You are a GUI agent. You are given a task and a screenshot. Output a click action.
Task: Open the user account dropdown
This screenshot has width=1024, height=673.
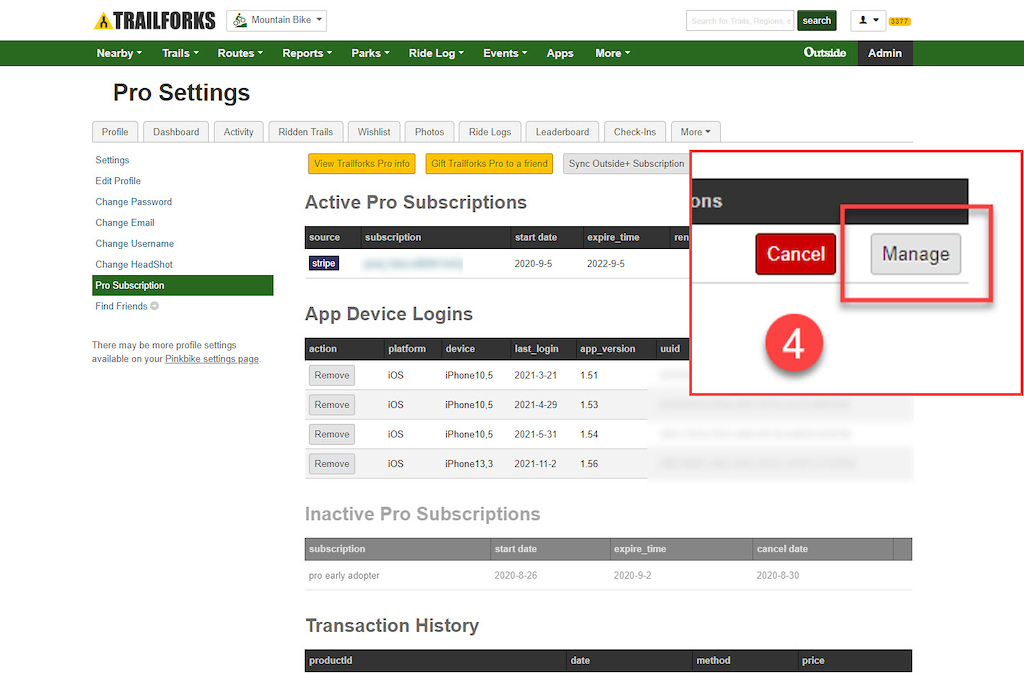pos(868,20)
